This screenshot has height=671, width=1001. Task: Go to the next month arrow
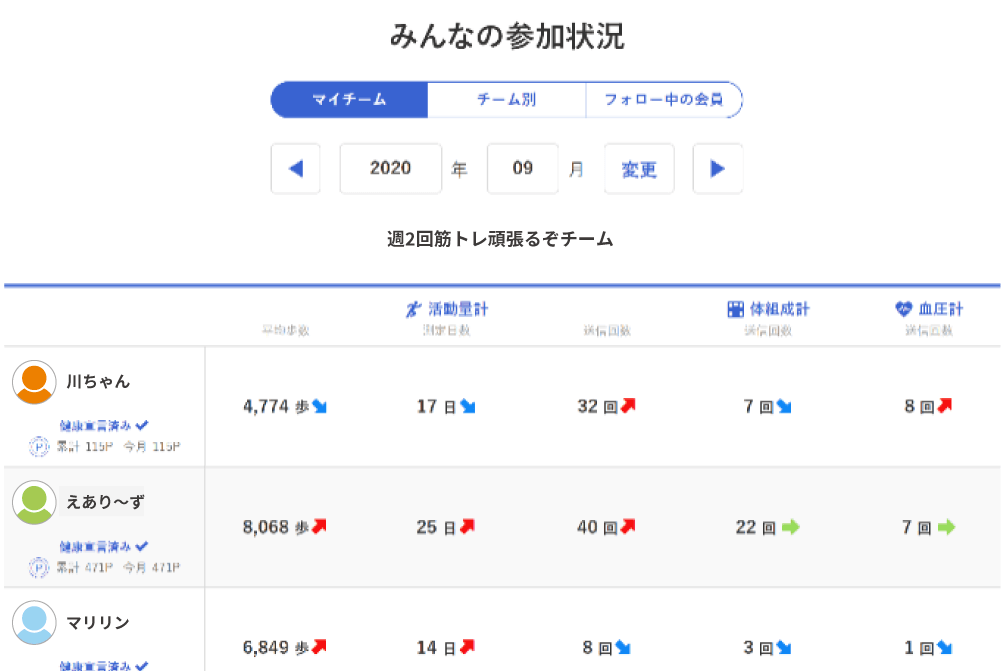click(x=718, y=169)
